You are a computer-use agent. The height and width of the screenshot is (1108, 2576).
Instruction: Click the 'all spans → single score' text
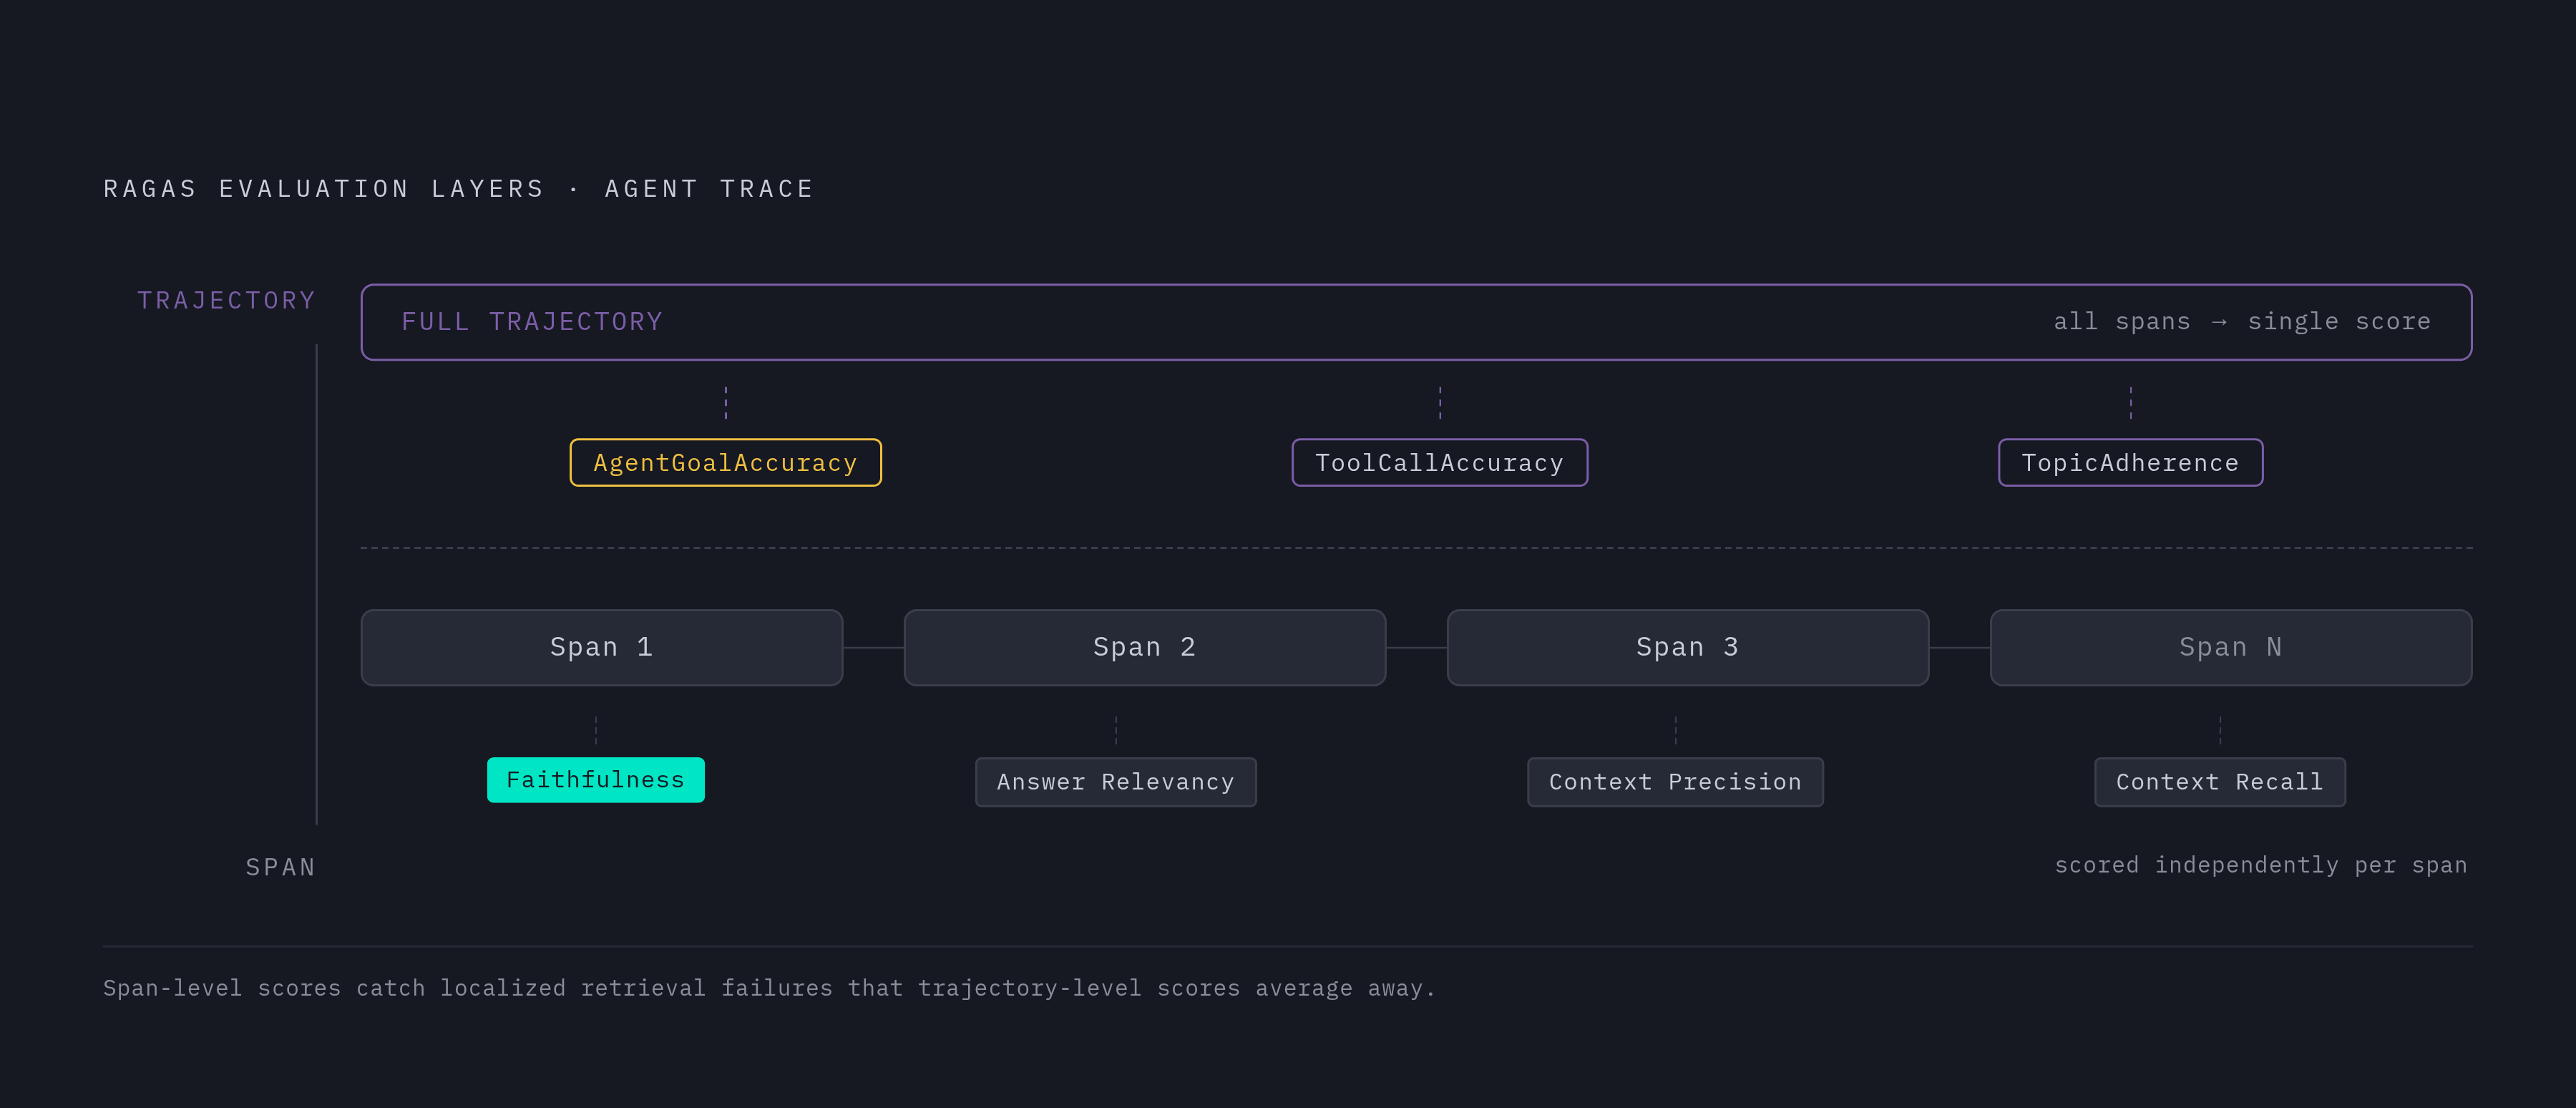(2241, 322)
